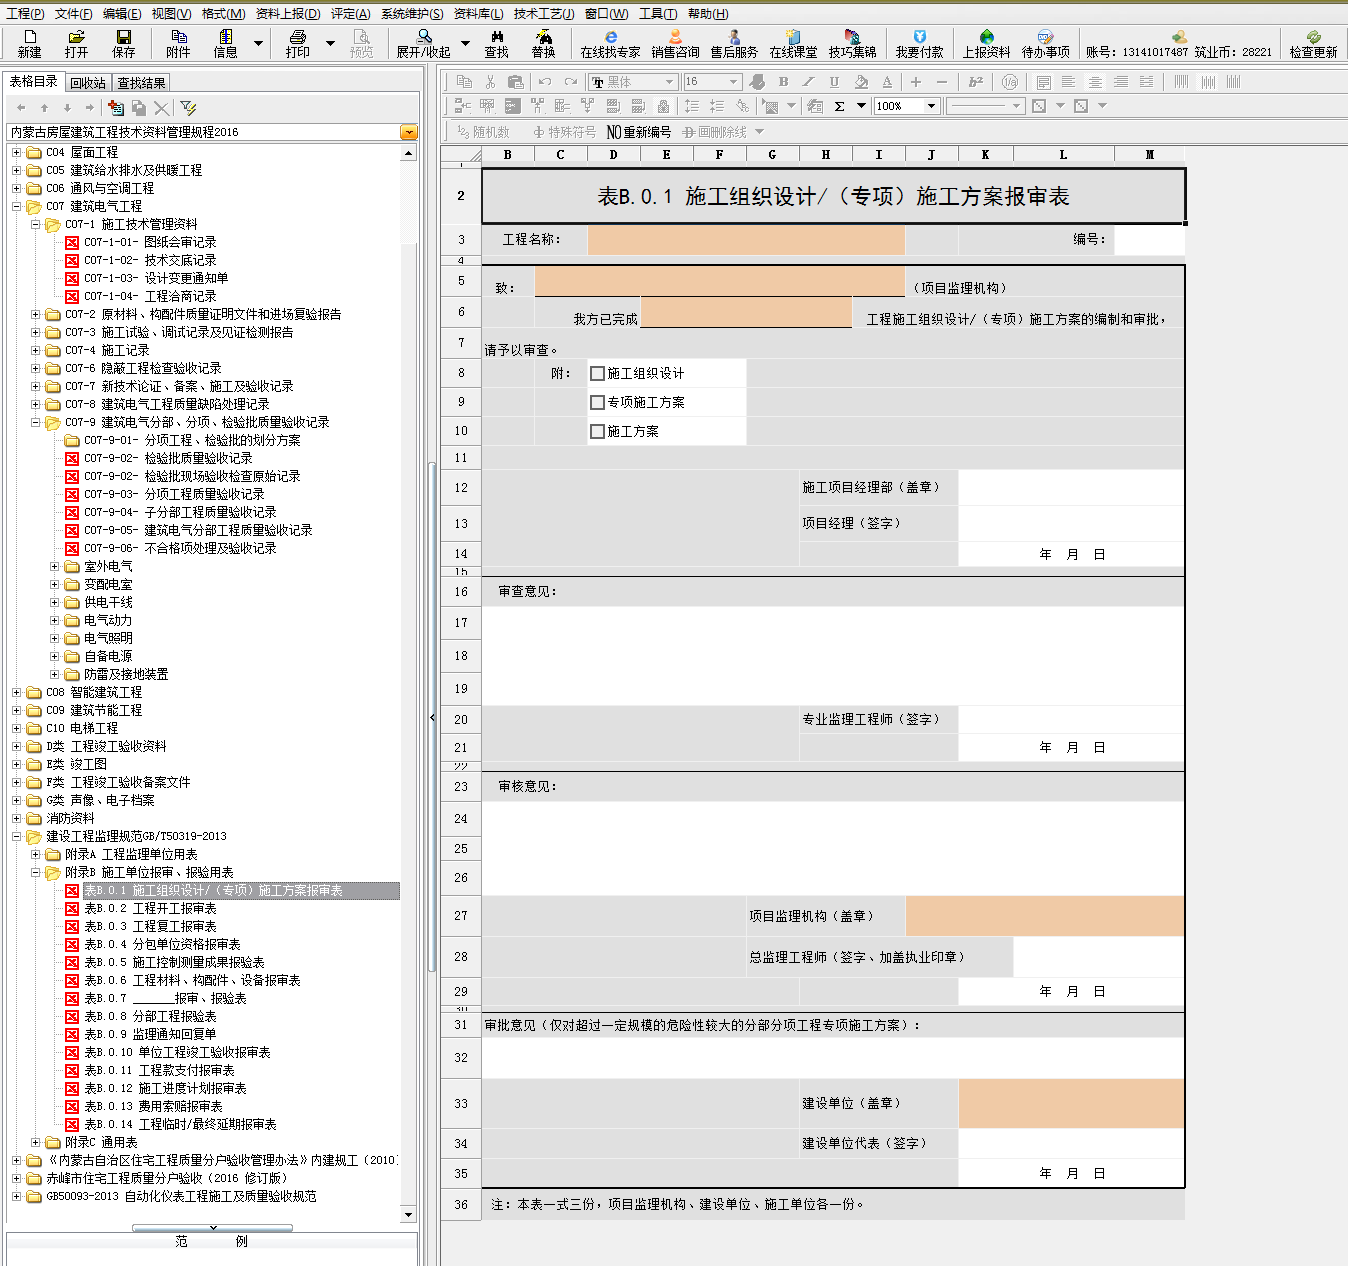Viewport: 1348px width, 1266px height.
Task: Click the 检查更新 check update icon
Action: [x=1313, y=44]
